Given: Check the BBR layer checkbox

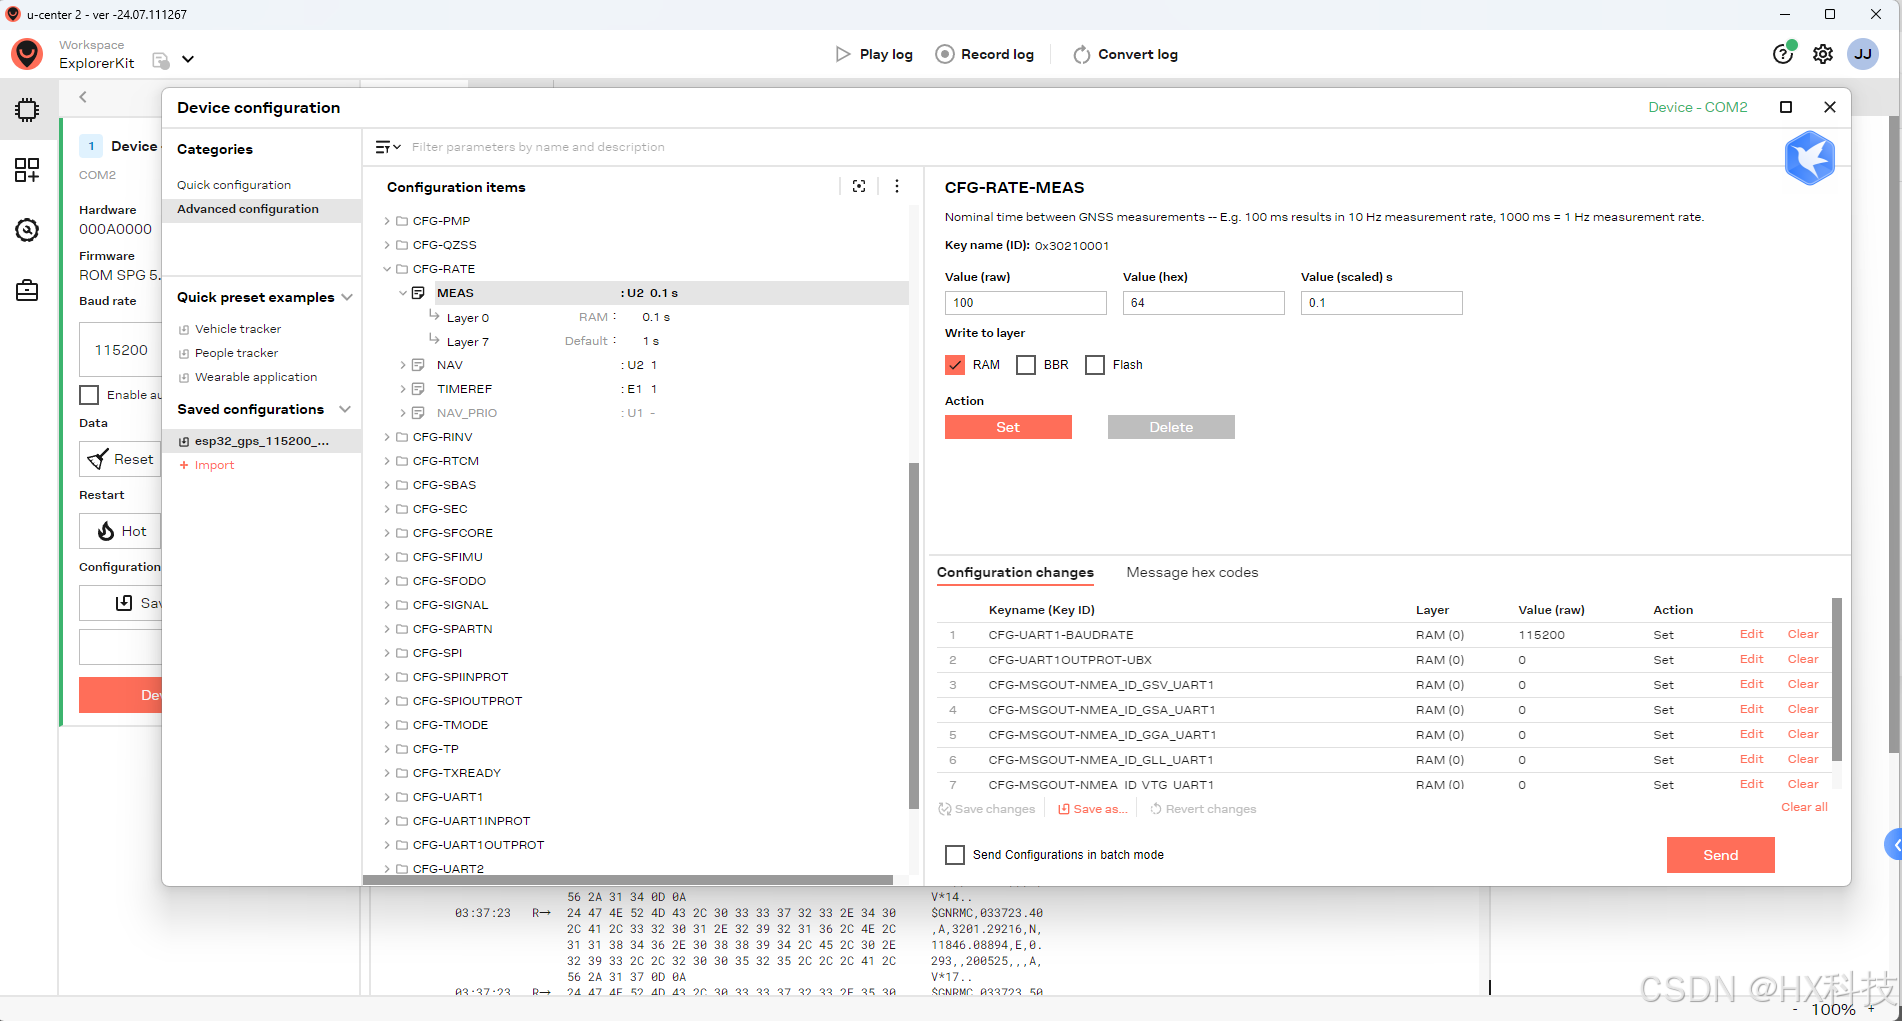Looking at the screenshot, I should click(1026, 365).
